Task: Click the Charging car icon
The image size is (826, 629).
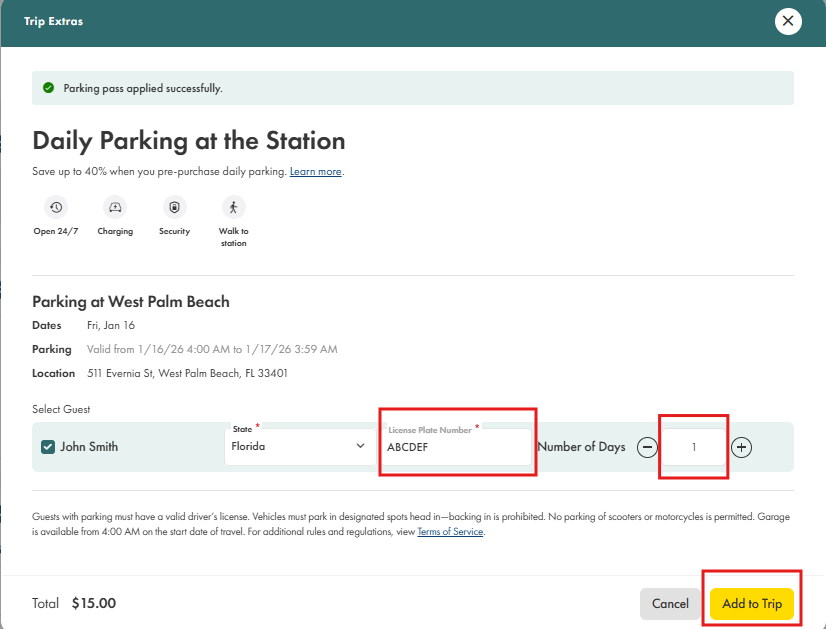Action: coord(115,207)
